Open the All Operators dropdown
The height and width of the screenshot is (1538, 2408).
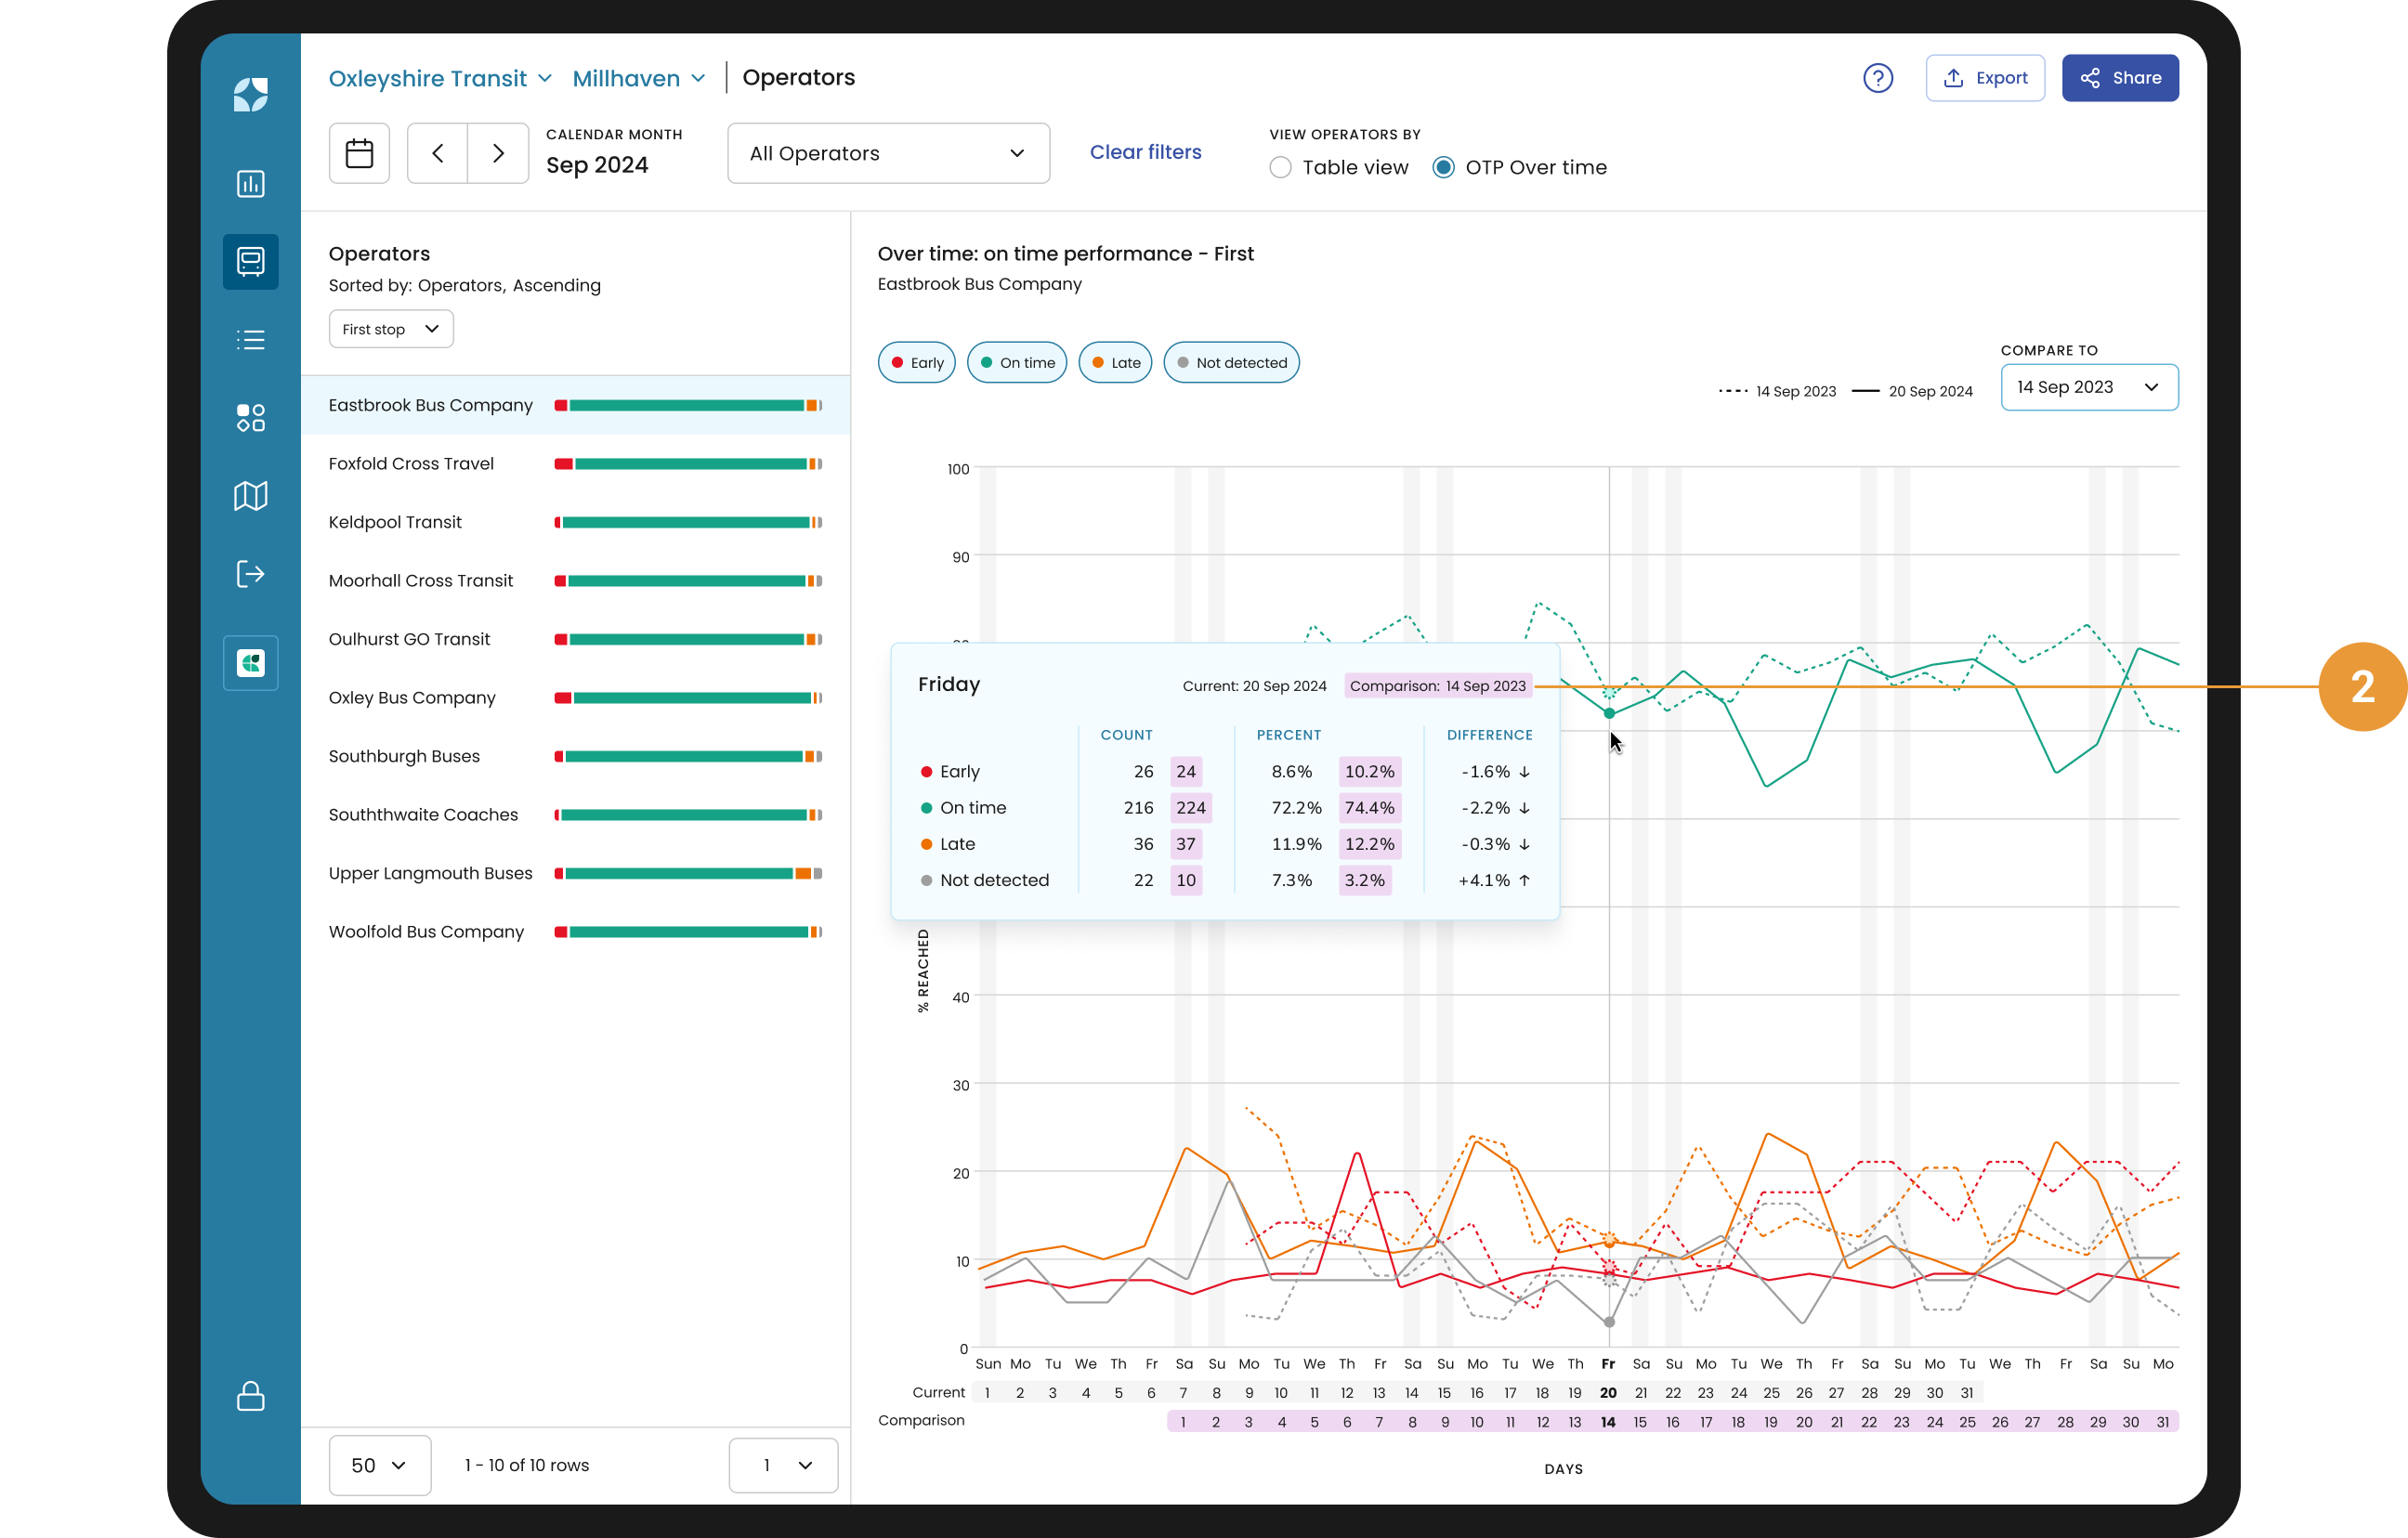tap(888, 153)
